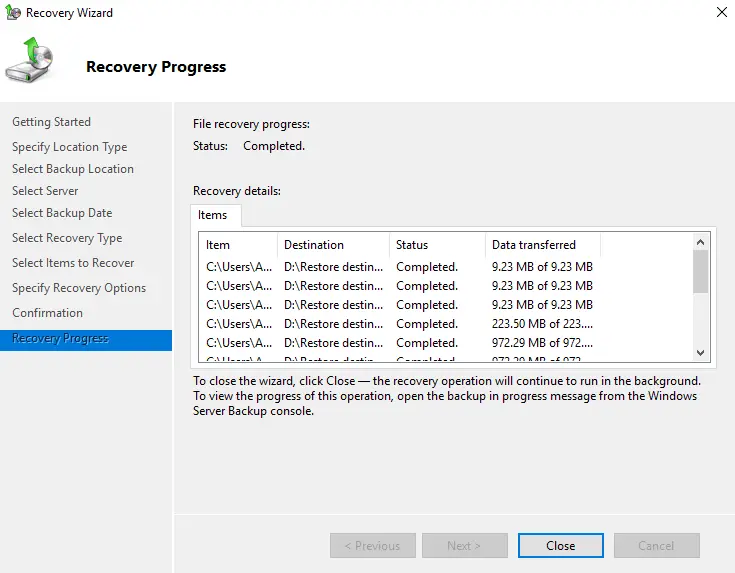Click the Confirmation step in sidebar
The width and height of the screenshot is (735, 573).
tap(47, 313)
